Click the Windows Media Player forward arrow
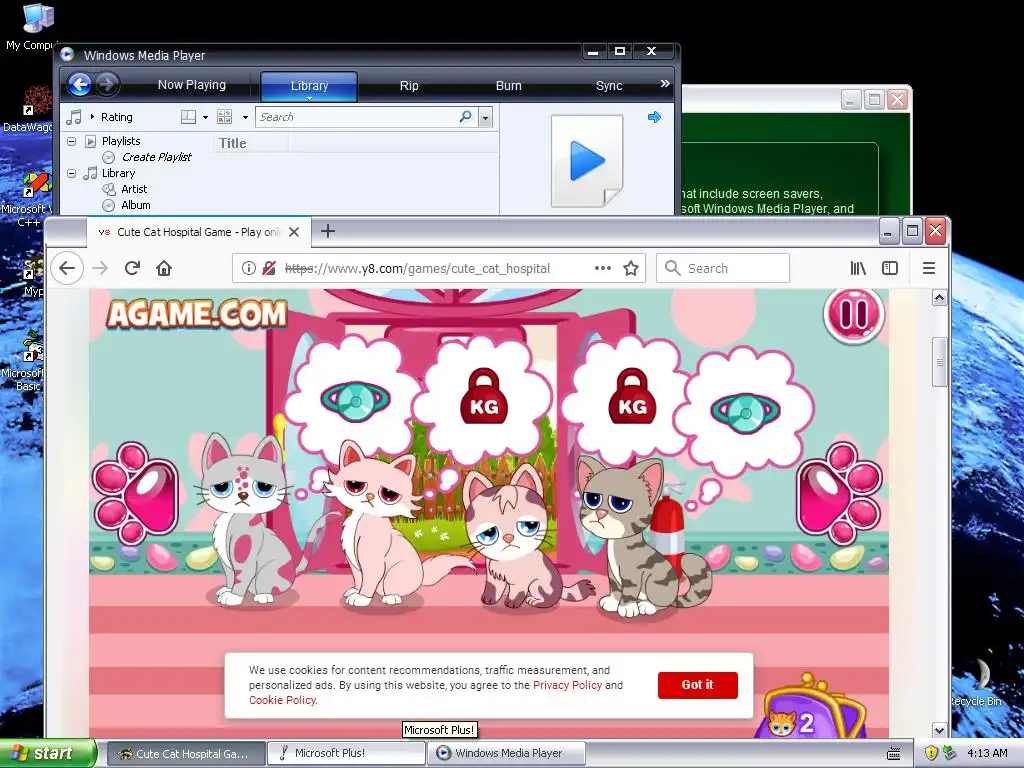The height and width of the screenshot is (768, 1024). click(107, 84)
